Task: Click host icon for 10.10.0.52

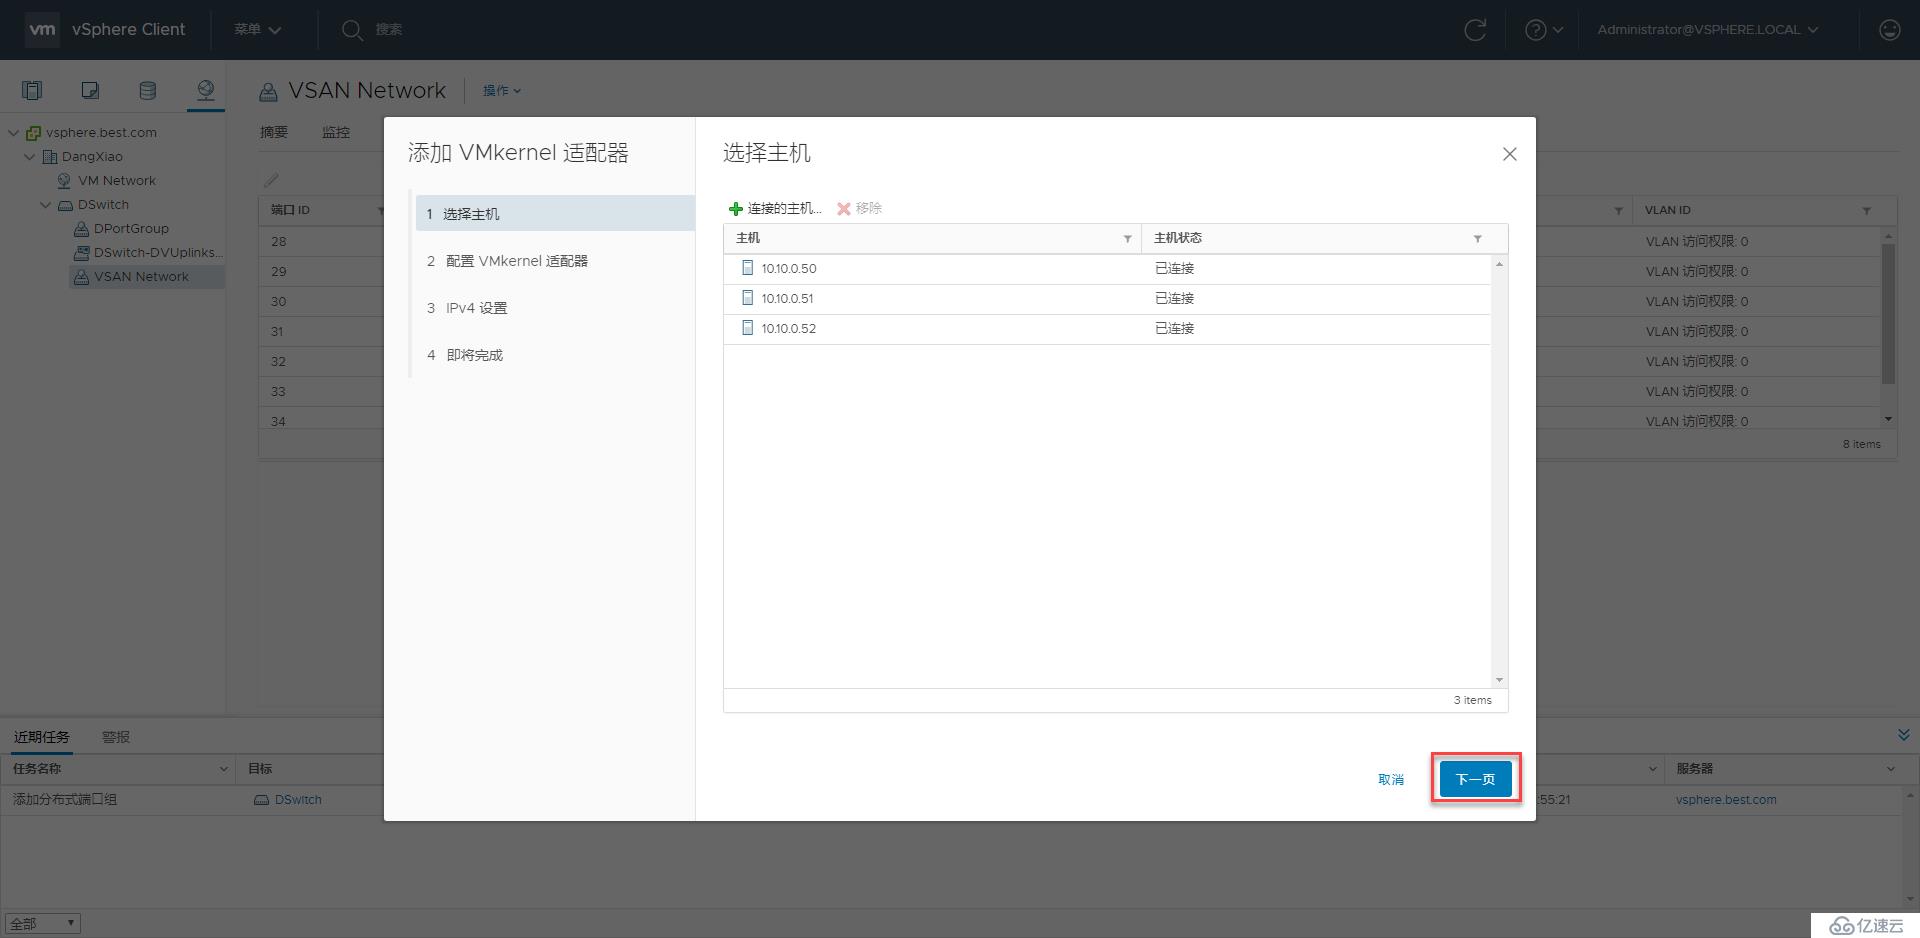Action: point(747,328)
